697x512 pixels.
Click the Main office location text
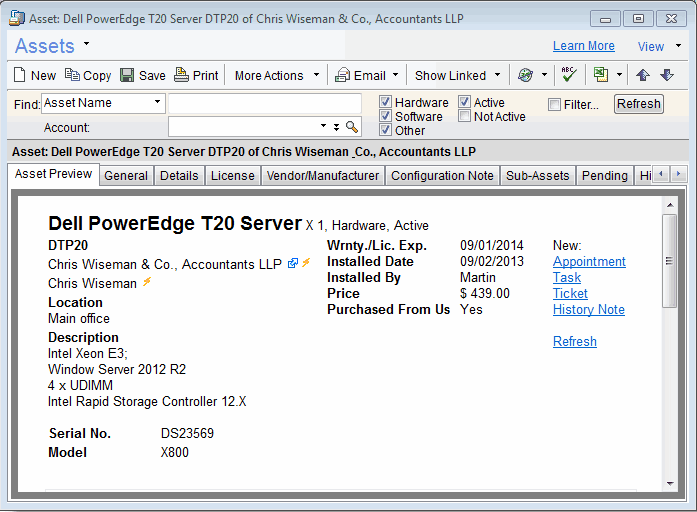point(79,318)
